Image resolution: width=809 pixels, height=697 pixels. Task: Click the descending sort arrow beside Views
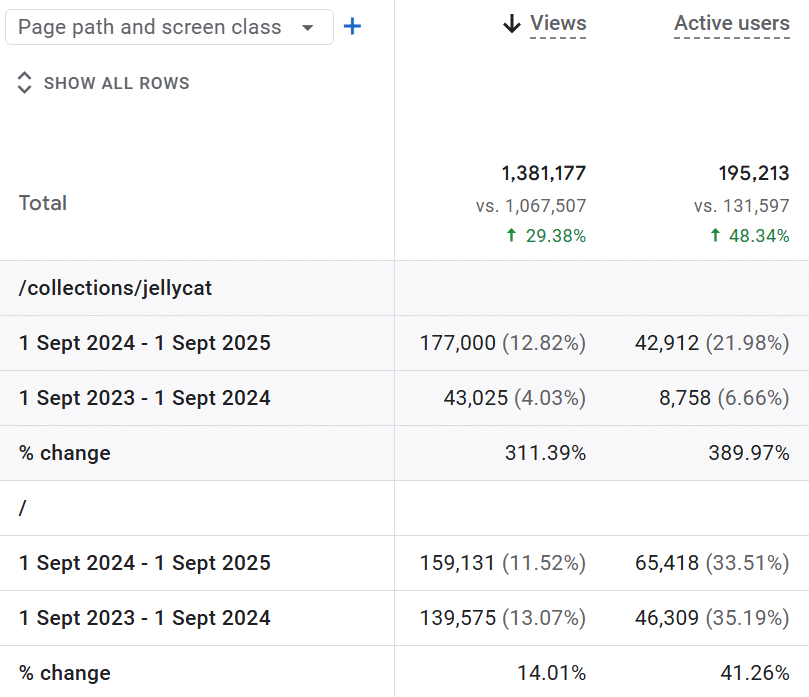pos(512,24)
